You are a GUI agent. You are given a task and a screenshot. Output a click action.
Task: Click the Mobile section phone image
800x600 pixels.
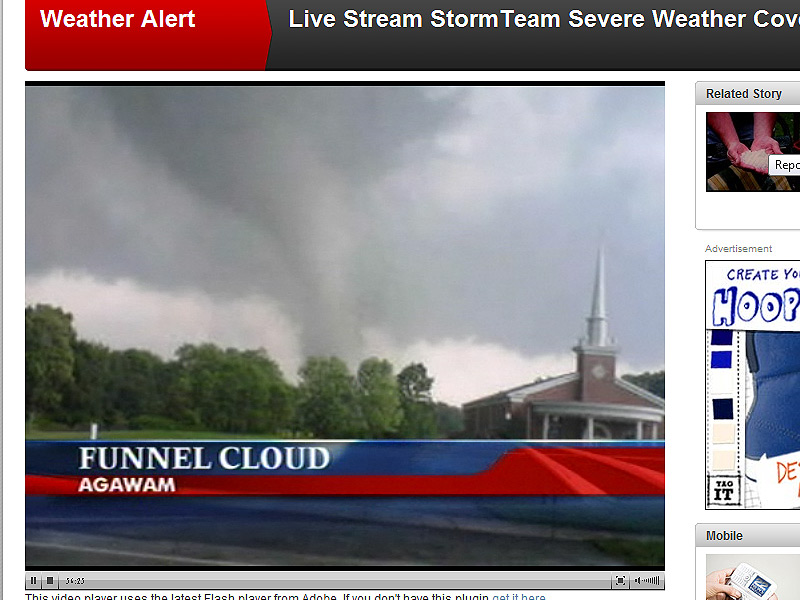(x=753, y=577)
